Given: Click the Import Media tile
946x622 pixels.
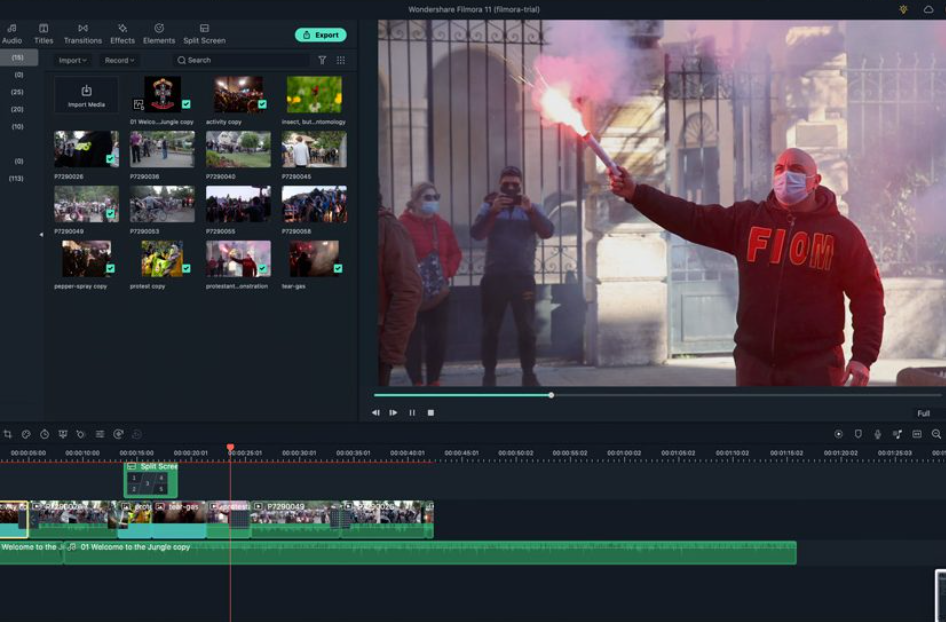Looking at the screenshot, I should 86,95.
